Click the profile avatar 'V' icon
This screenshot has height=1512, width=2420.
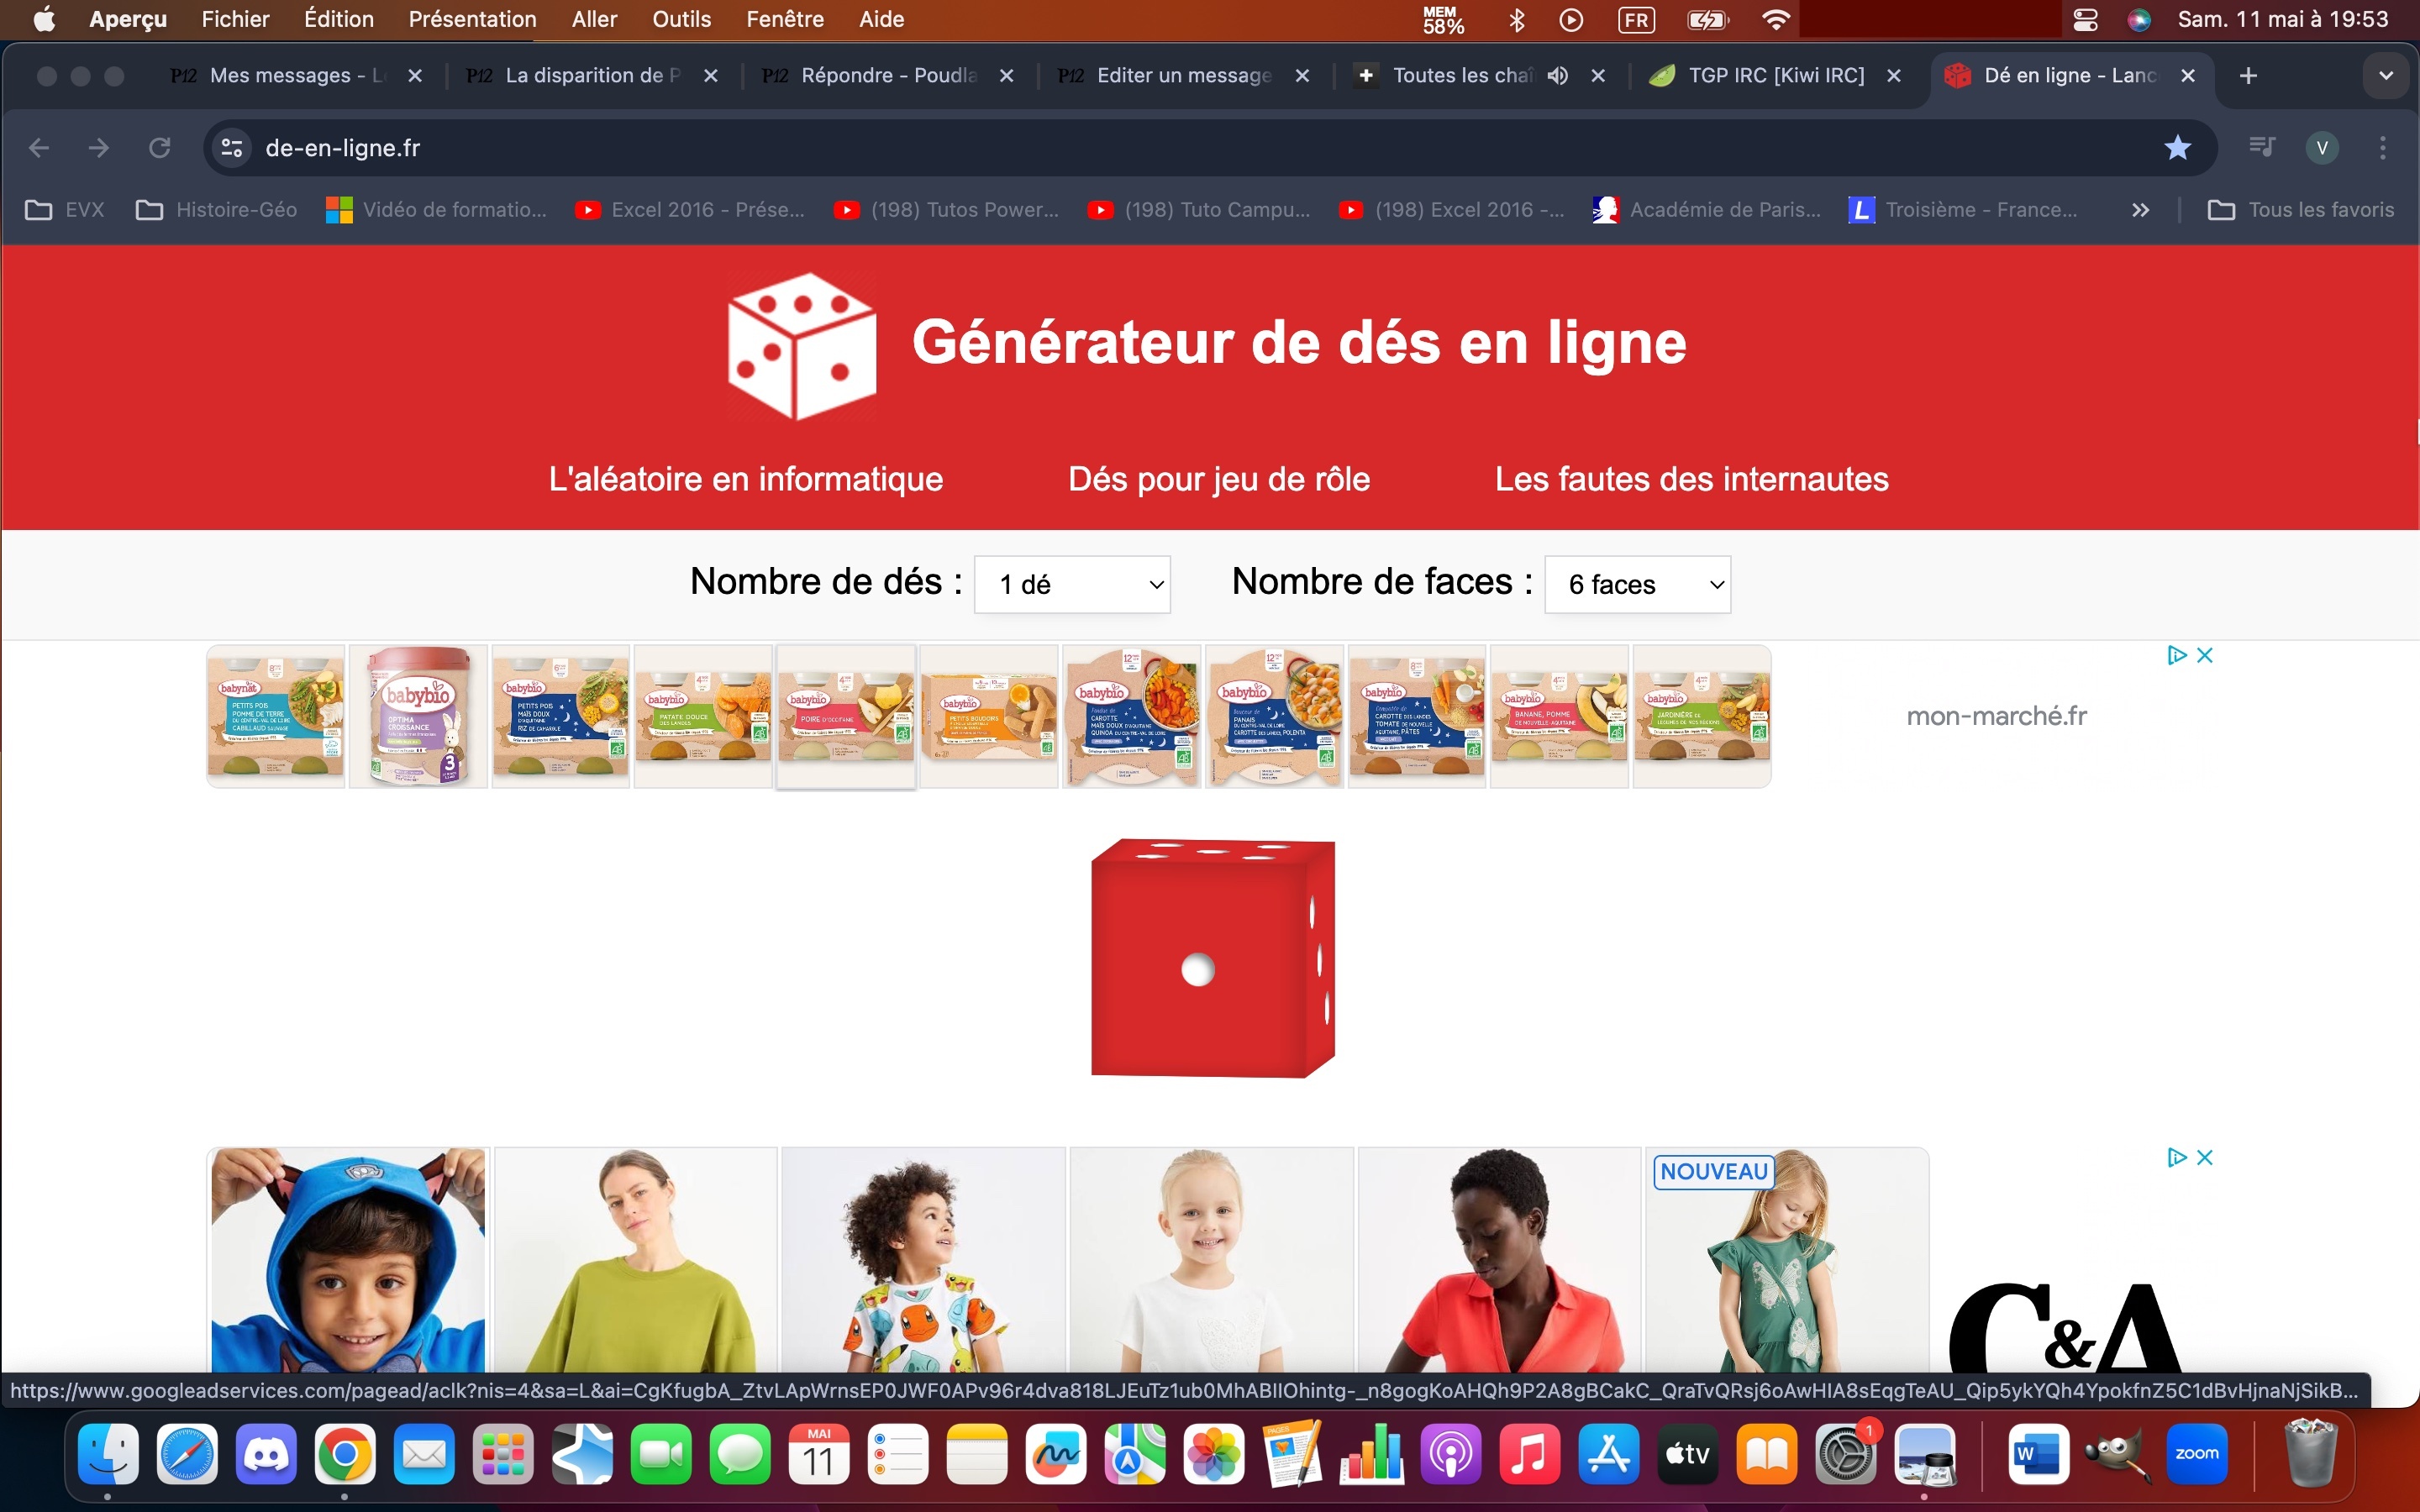pos(2322,148)
